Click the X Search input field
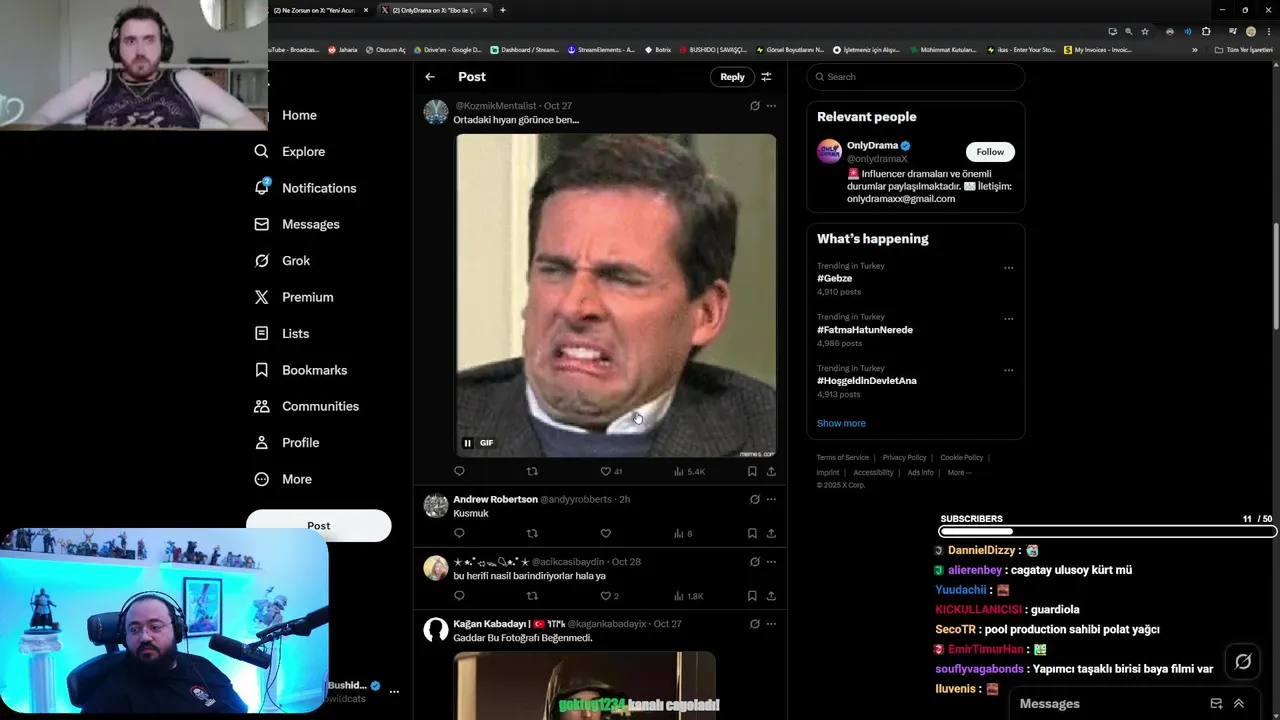The width and height of the screenshot is (1280, 720). click(916, 77)
